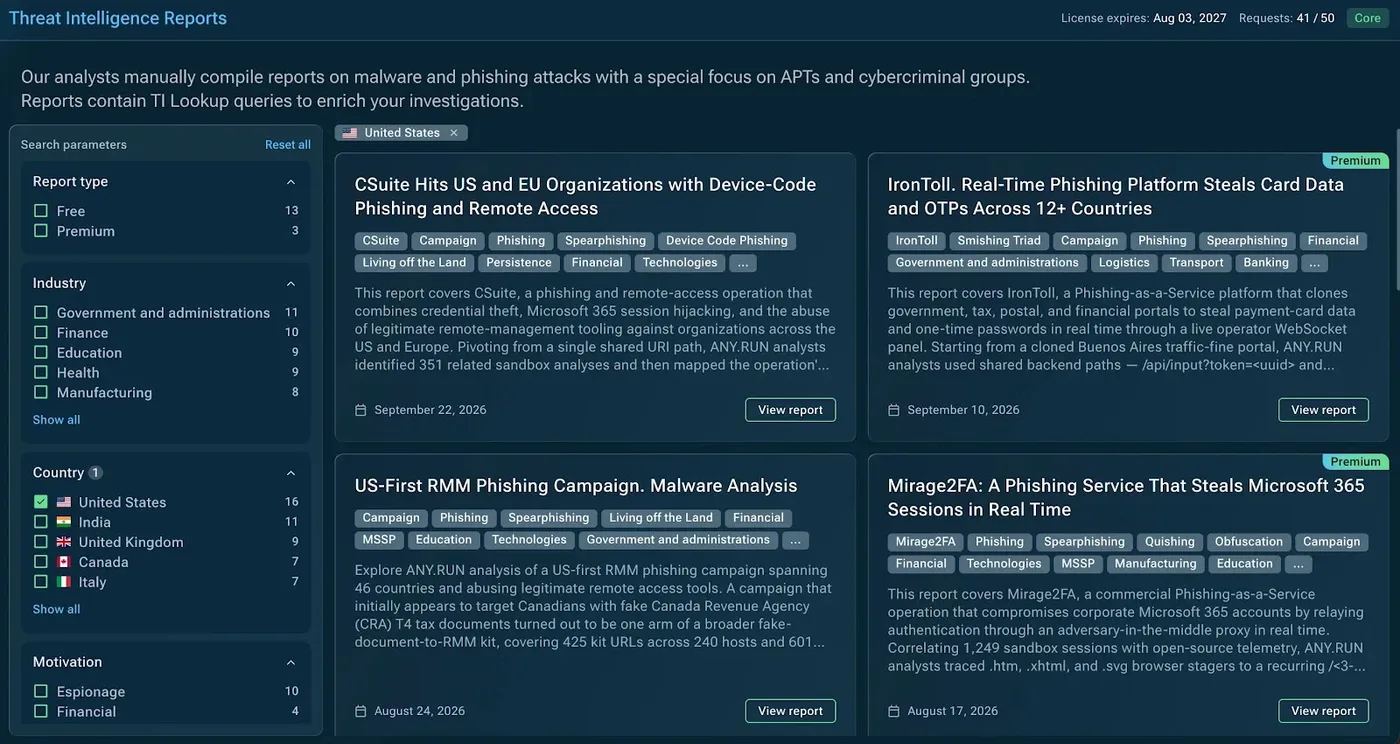Screen dimensions: 1400x744
Task: Click the Core license badge
Action: [1367, 18]
